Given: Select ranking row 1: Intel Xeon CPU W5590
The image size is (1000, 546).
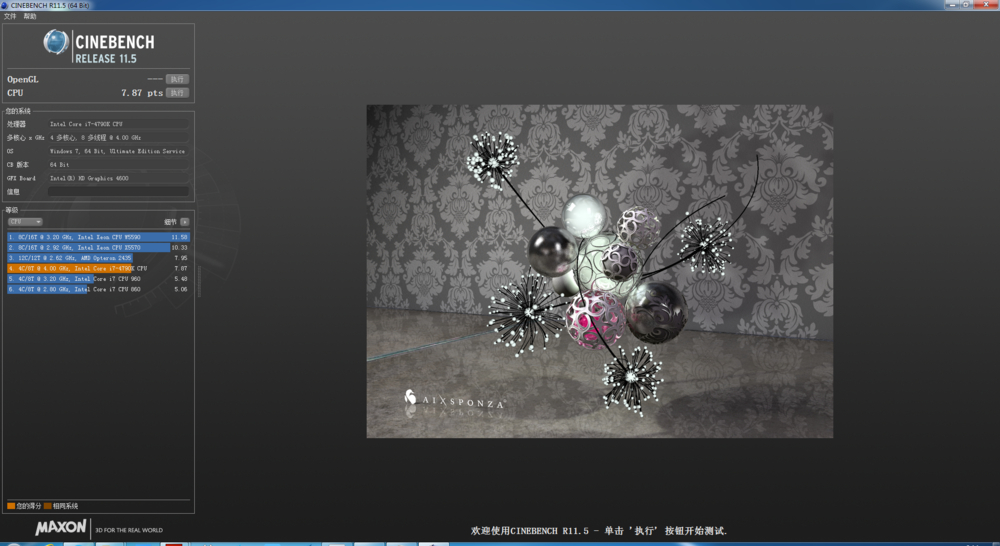Looking at the screenshot, I should click(x=98, y=237).
